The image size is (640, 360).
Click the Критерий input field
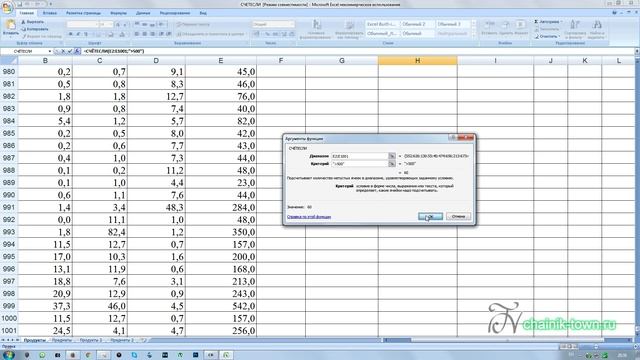(x=359, y=164)
